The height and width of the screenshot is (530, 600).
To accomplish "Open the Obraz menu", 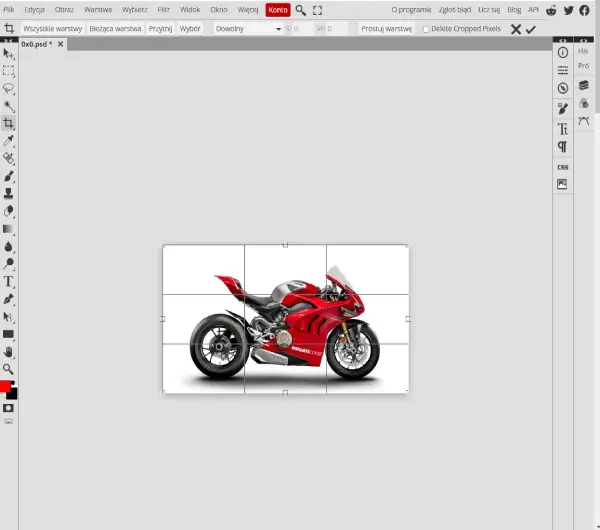I will coord(64,10).
